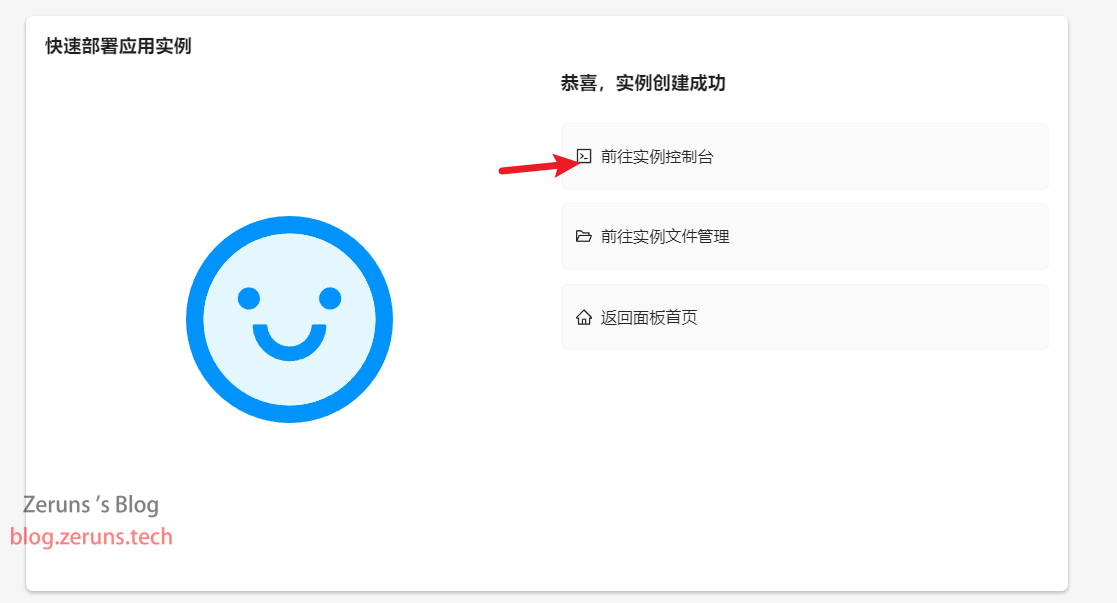Return home using 返回面板首页 text
Image resolution: width=1117 pixels, height=603 pixels.
tap(648, 317)
